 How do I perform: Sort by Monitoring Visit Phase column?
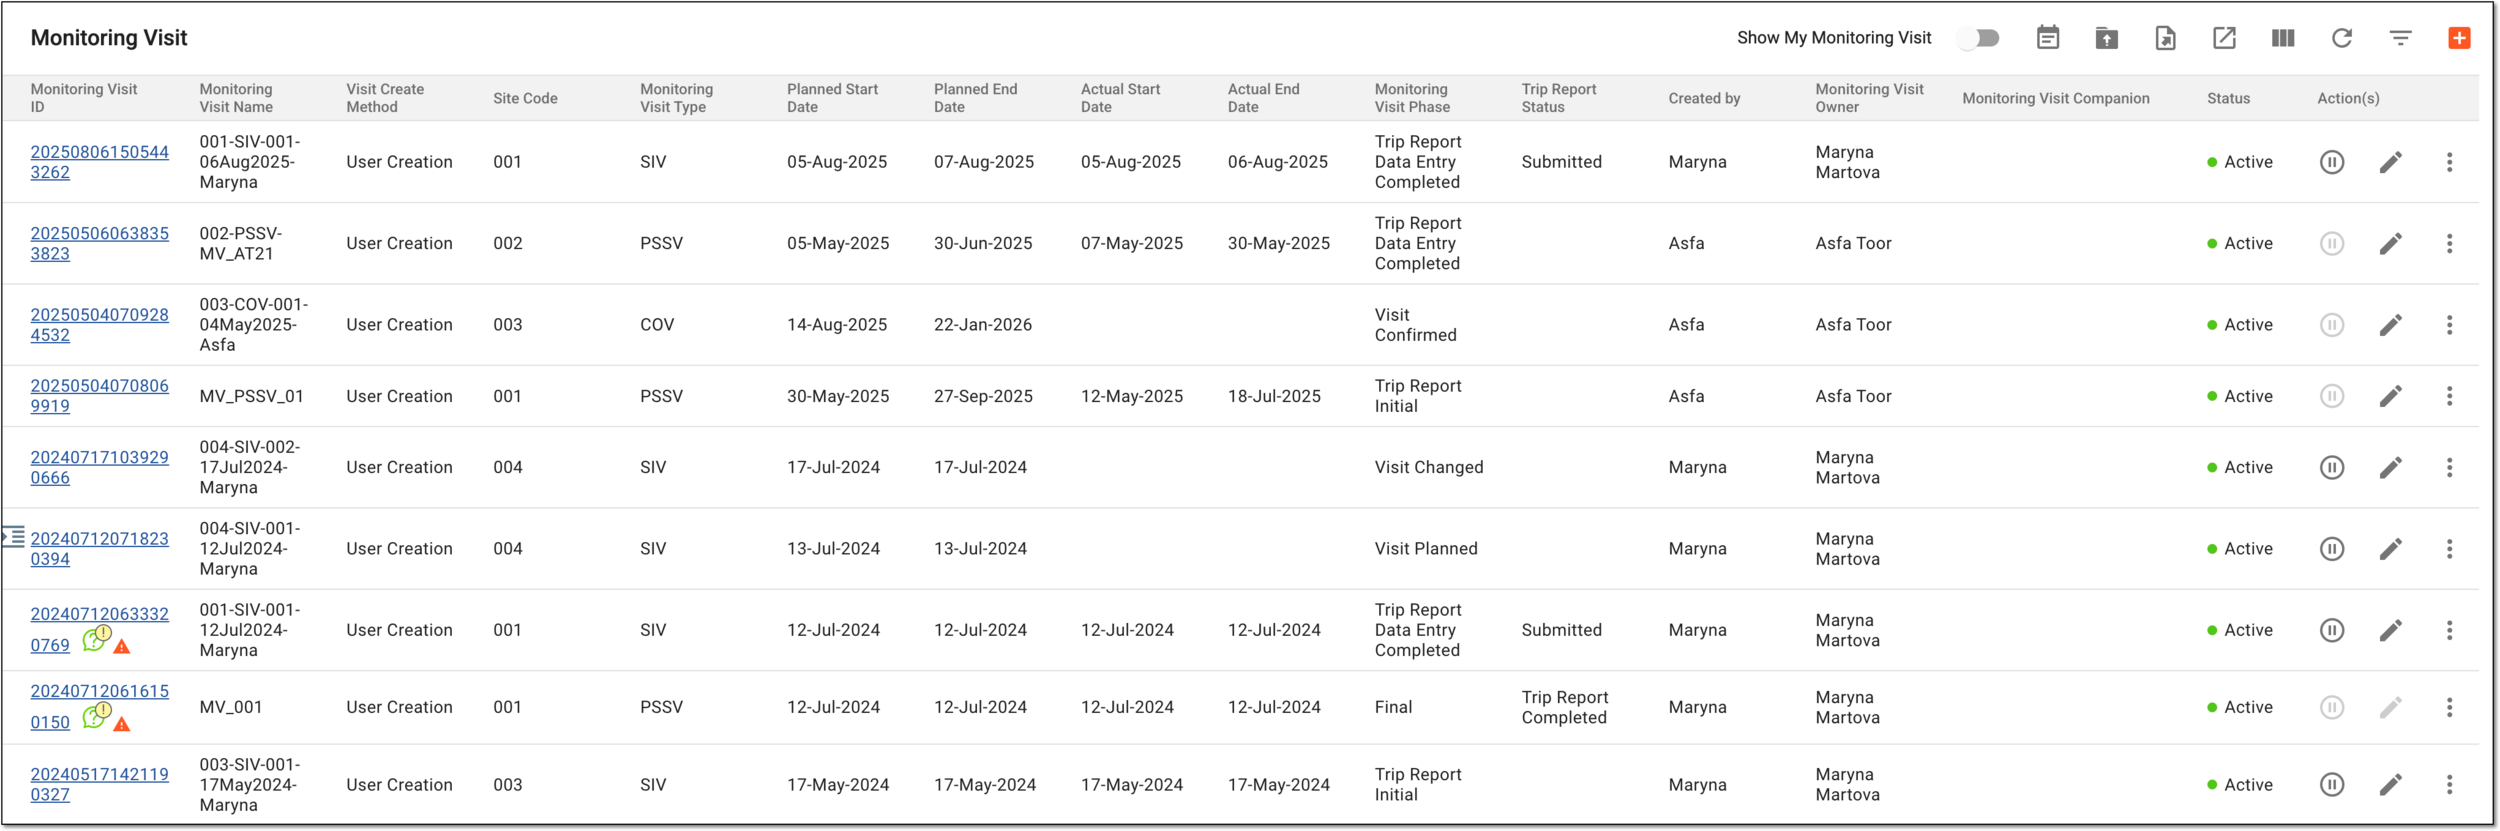point(1412,98)
